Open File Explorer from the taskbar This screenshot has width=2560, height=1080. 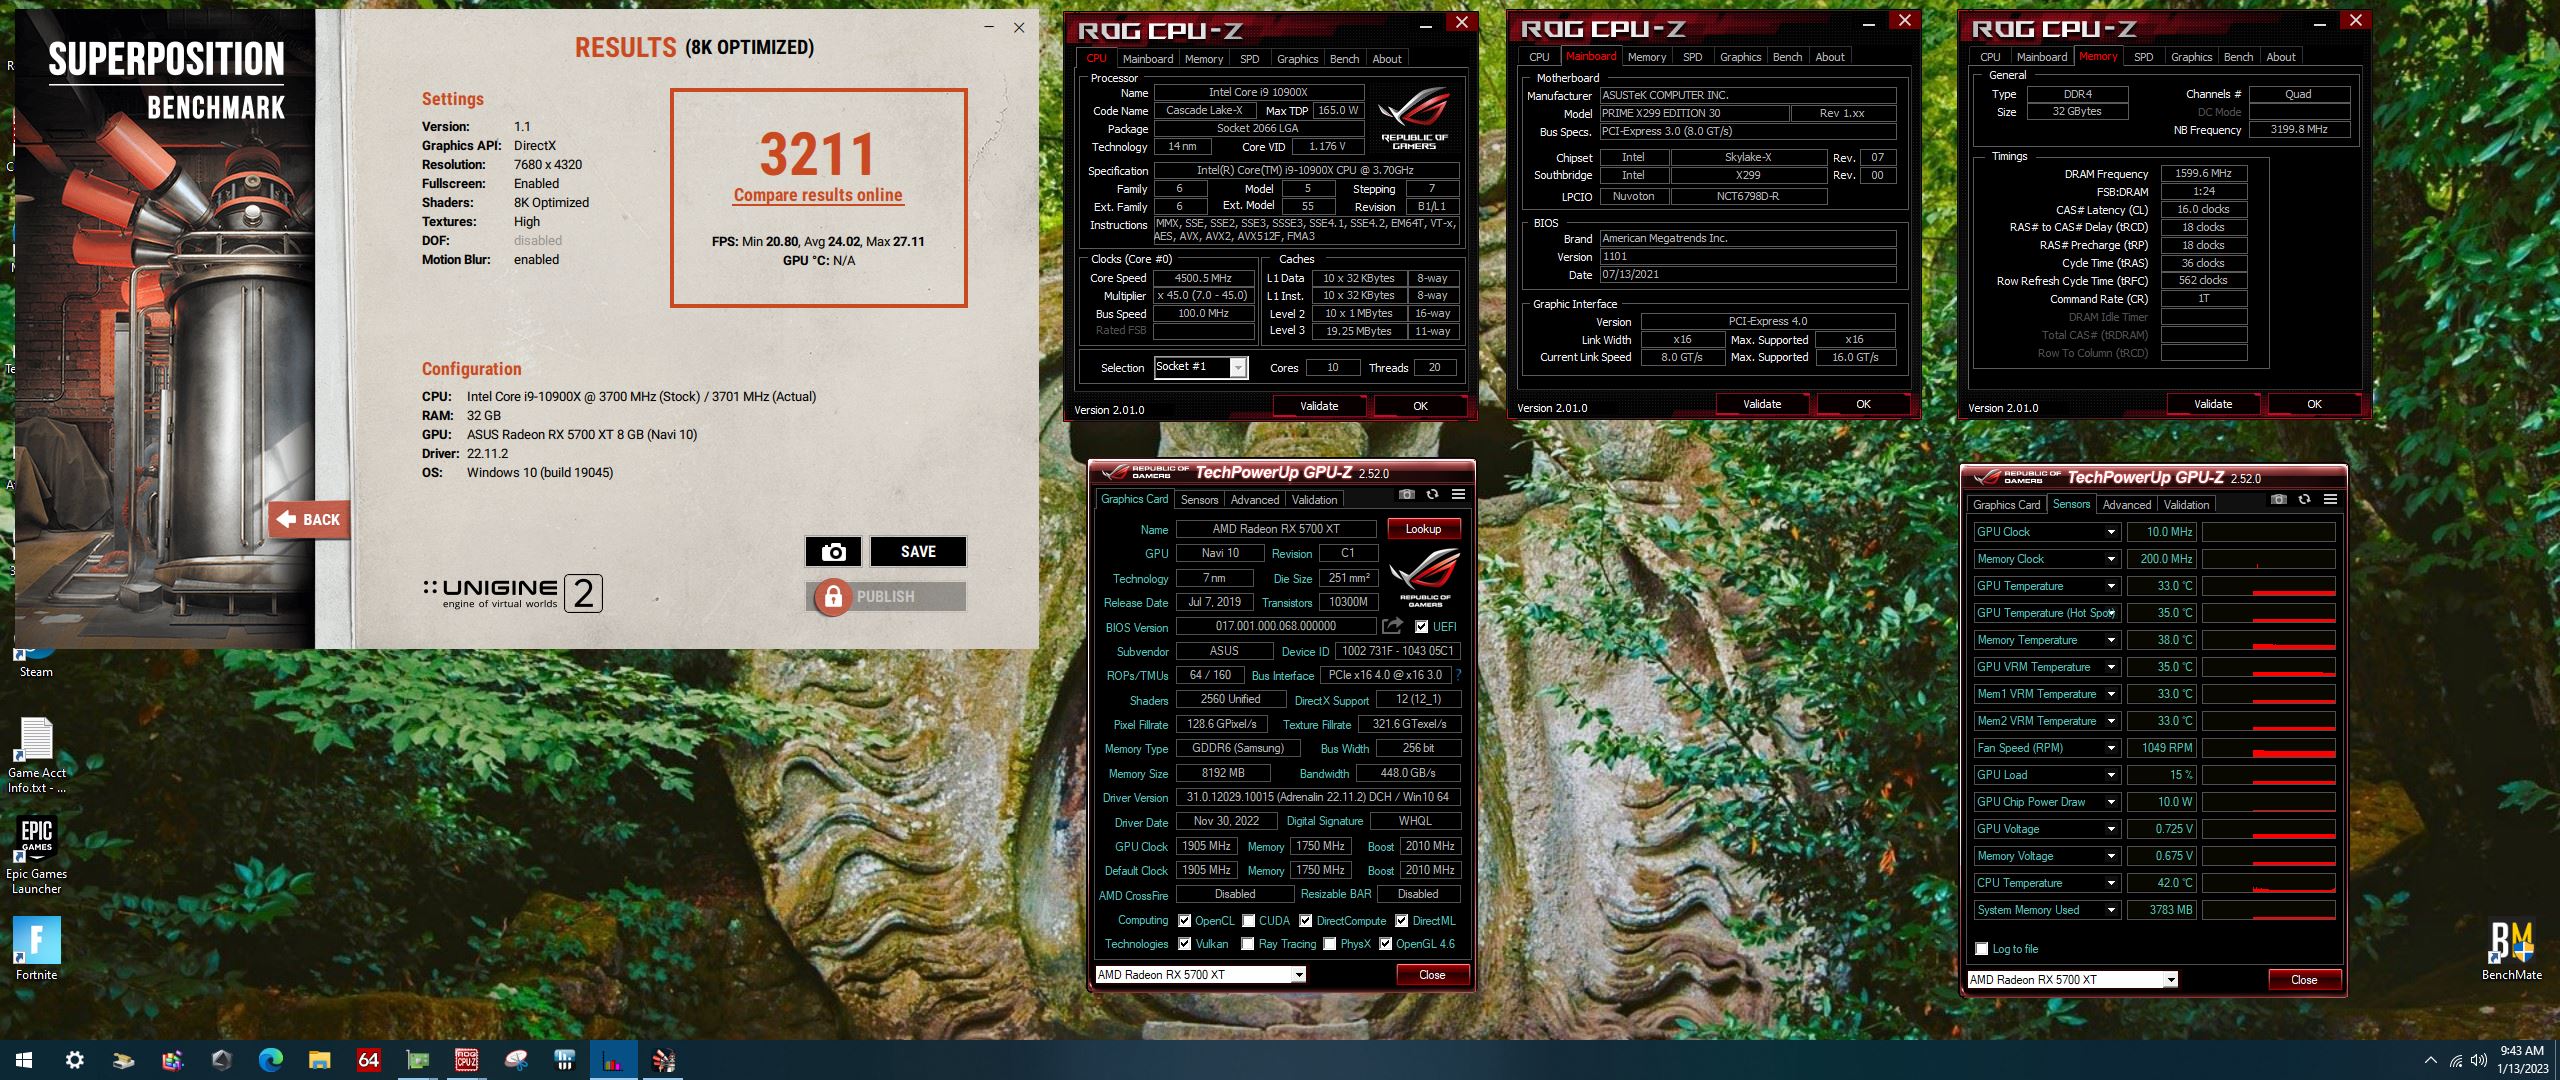point(319,1060)
